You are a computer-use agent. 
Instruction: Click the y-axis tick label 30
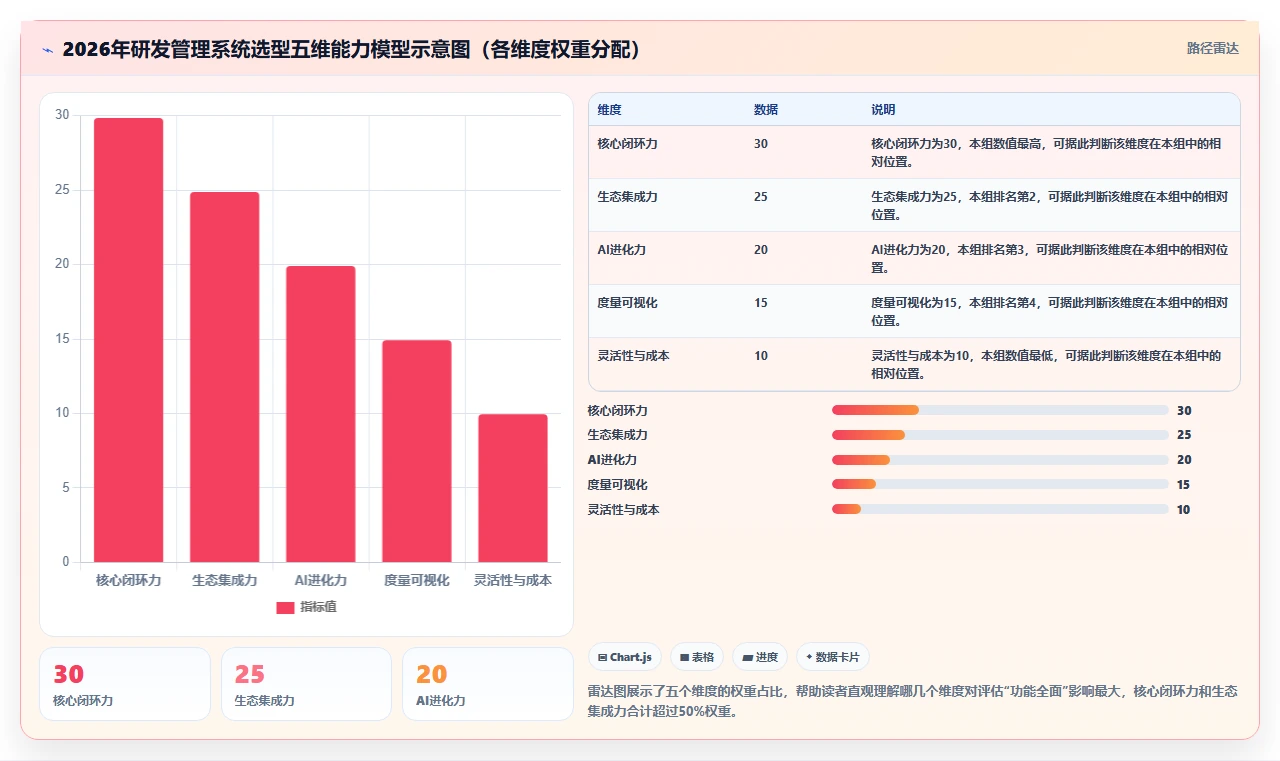point(62,115)
